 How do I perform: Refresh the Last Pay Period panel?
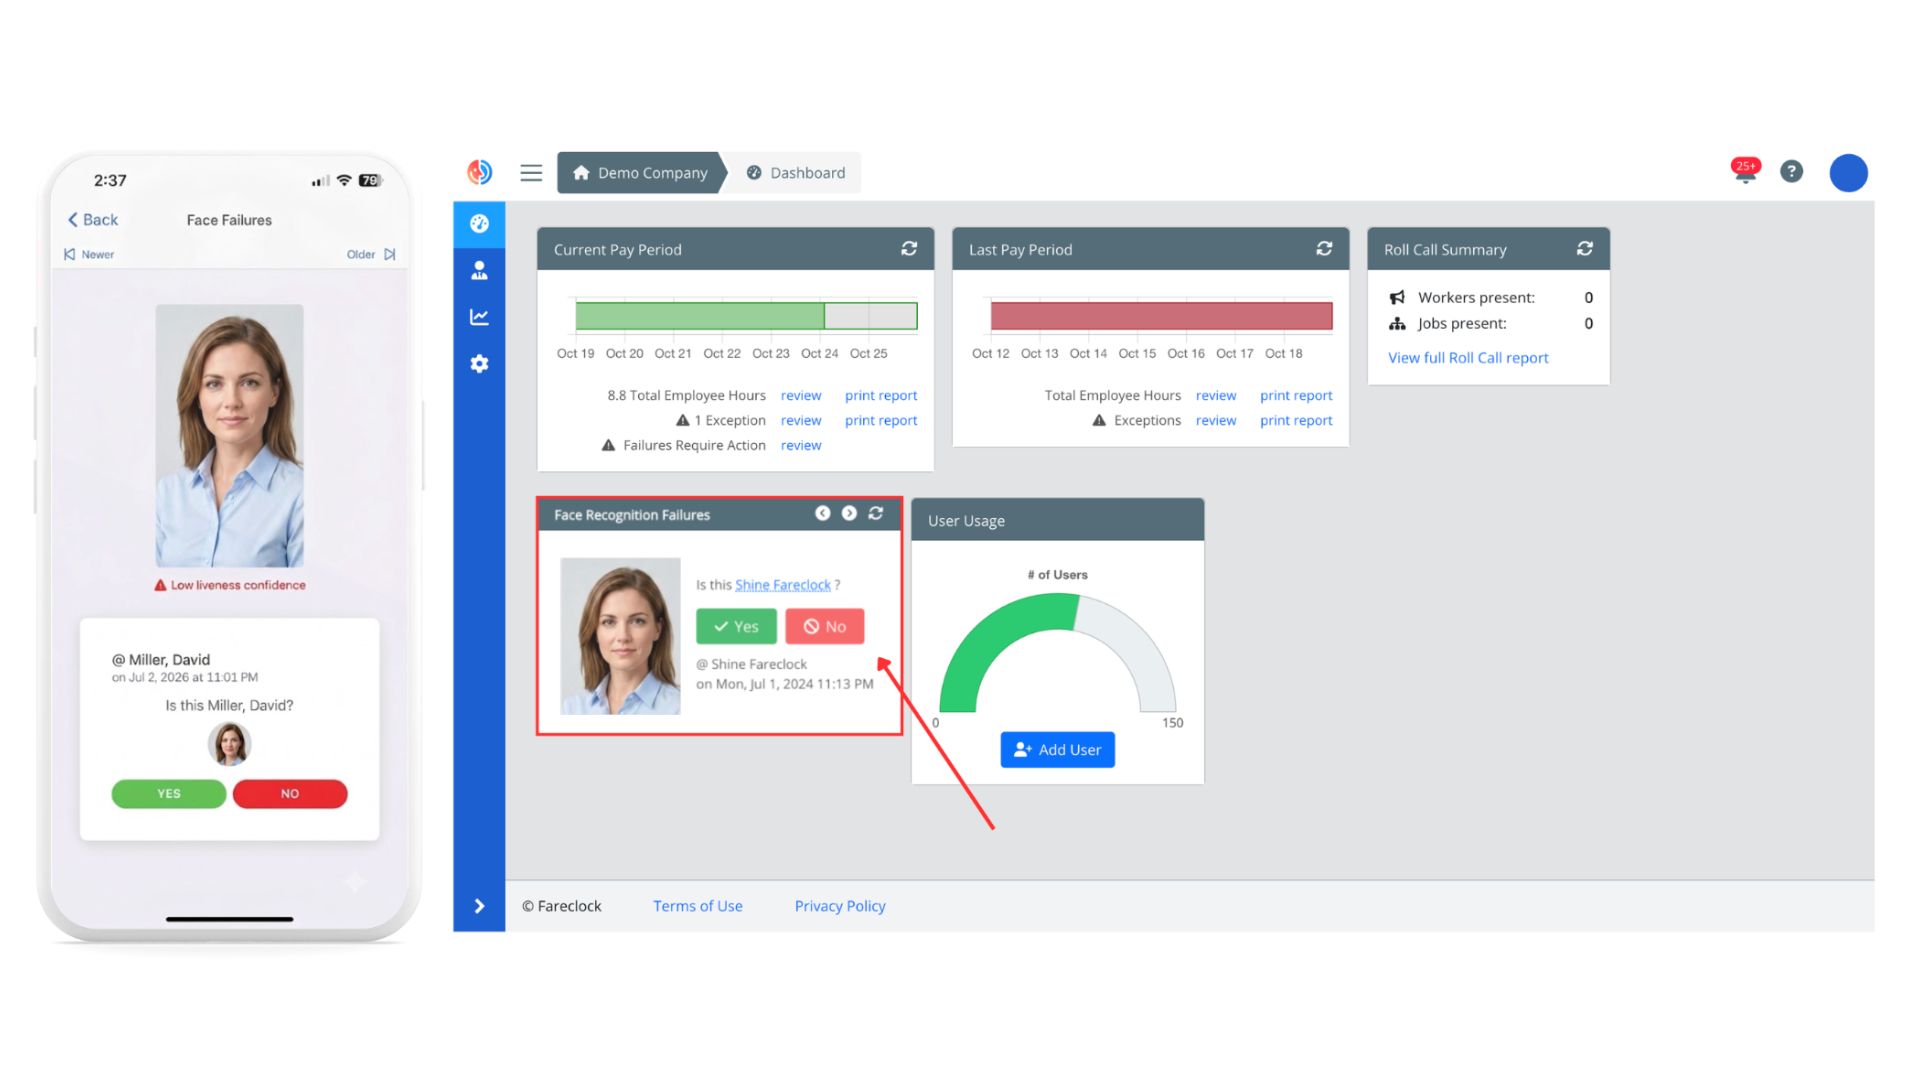point(1324,249)
